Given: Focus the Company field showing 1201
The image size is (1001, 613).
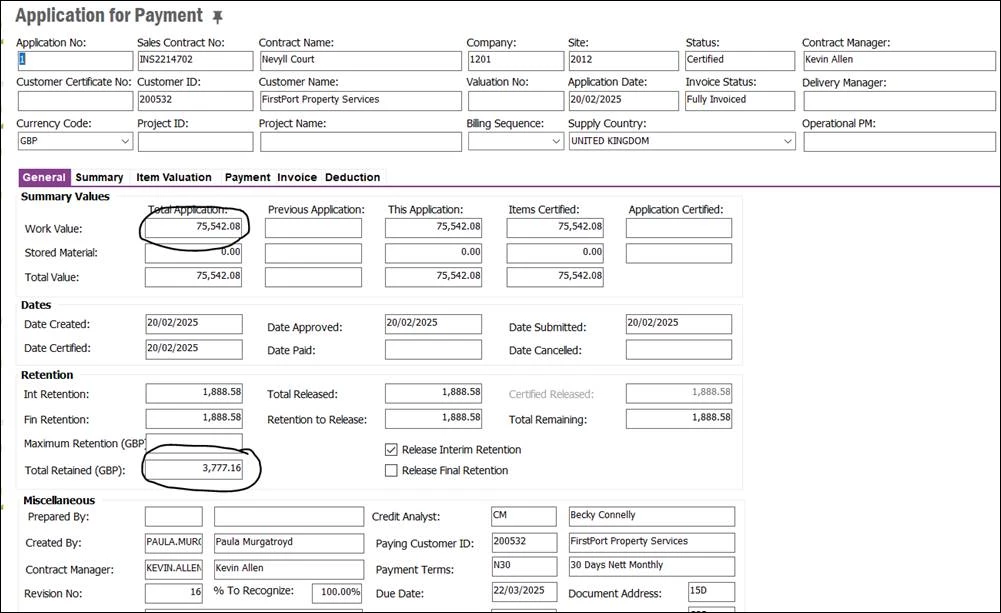Looking at the screenshot, I should (x=516, y=61).
